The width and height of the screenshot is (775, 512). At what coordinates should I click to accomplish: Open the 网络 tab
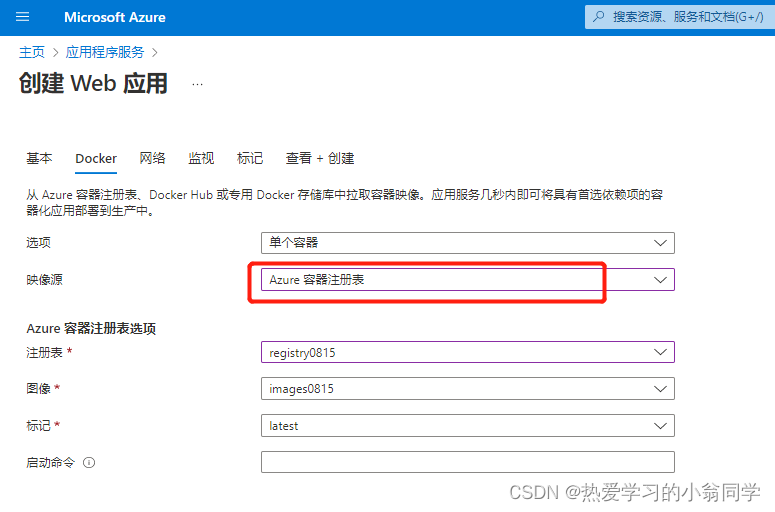pyautogui.click(x=152, y=158)
